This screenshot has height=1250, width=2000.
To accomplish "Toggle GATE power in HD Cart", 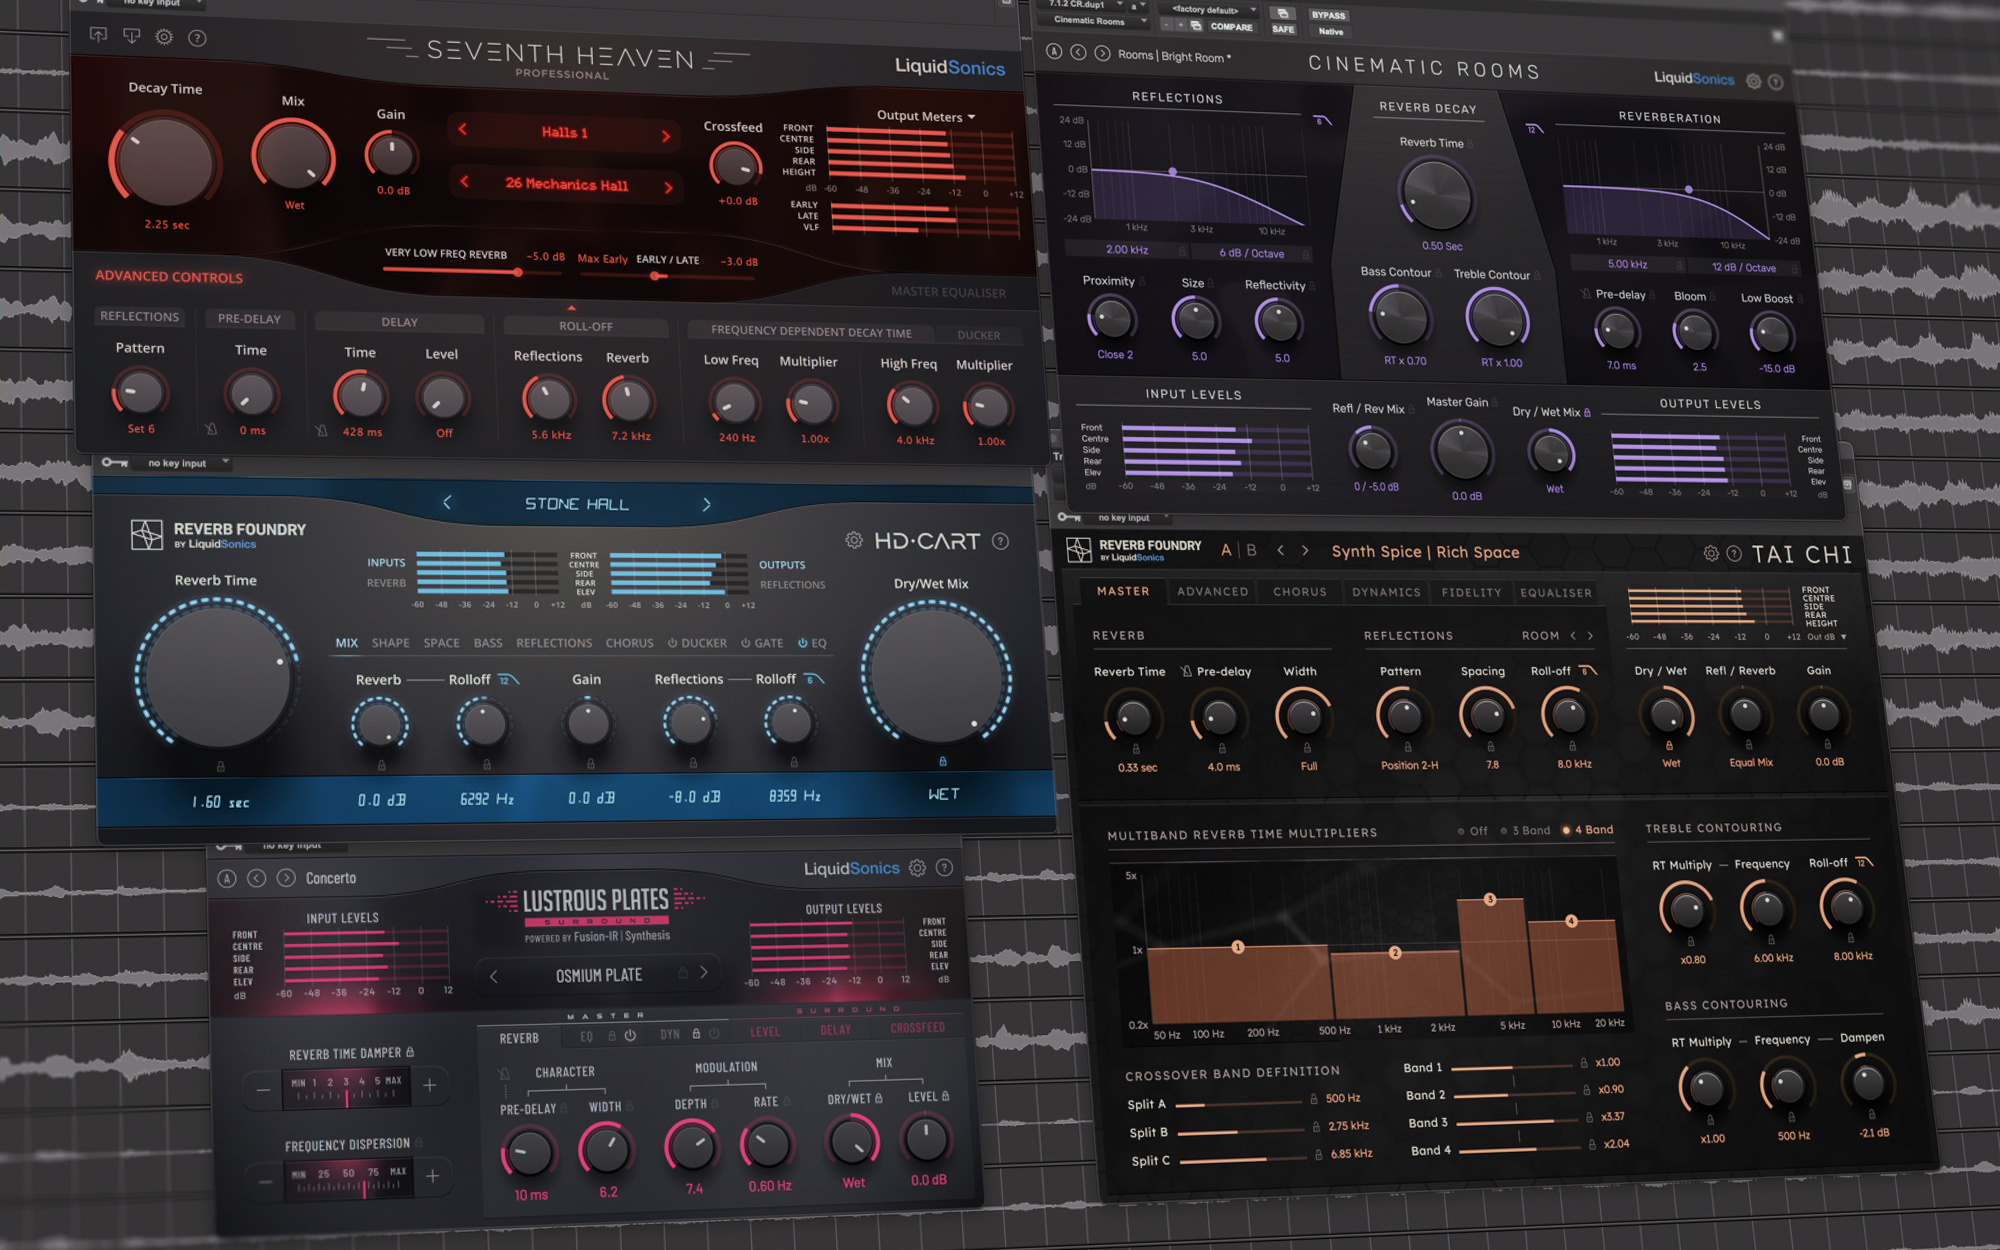I will pyautogui.click(x=746, y=643).
